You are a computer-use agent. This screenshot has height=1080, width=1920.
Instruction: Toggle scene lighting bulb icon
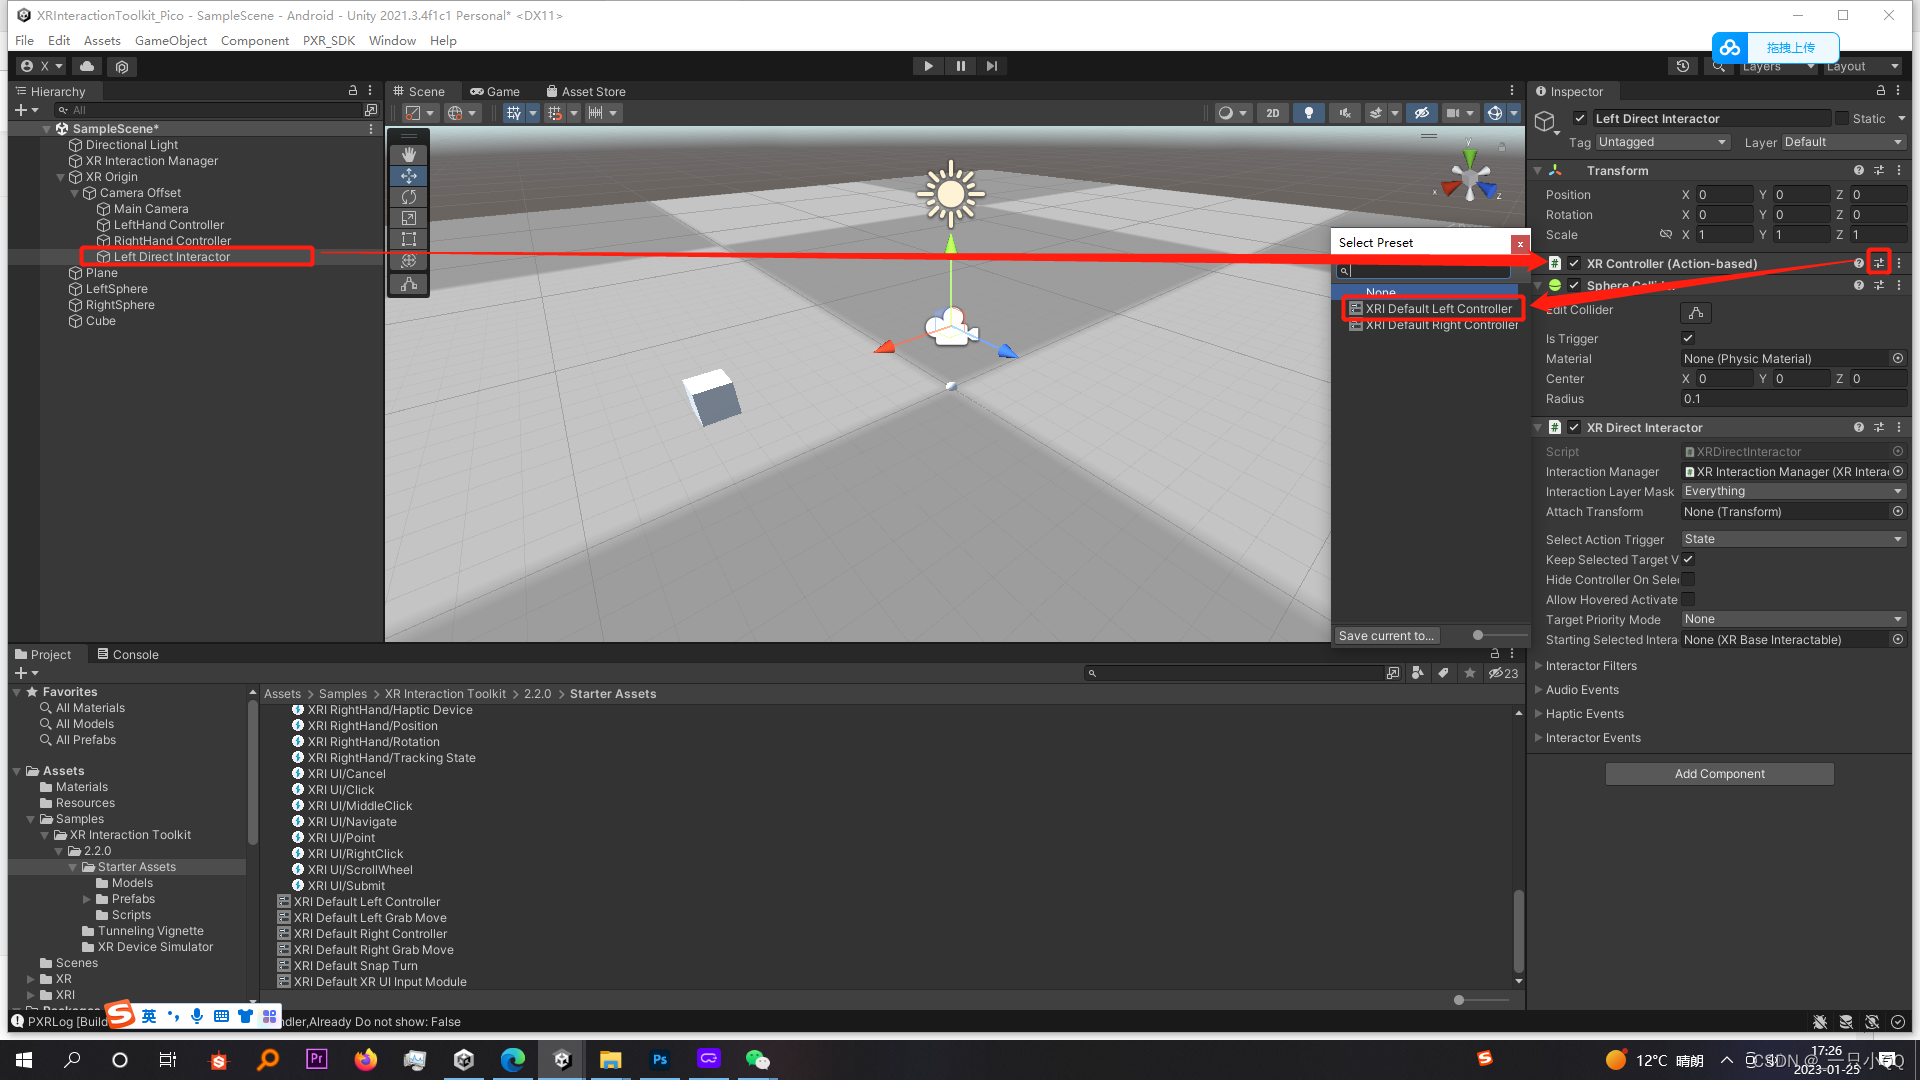pyautogui.click(x=1308, y=113)
